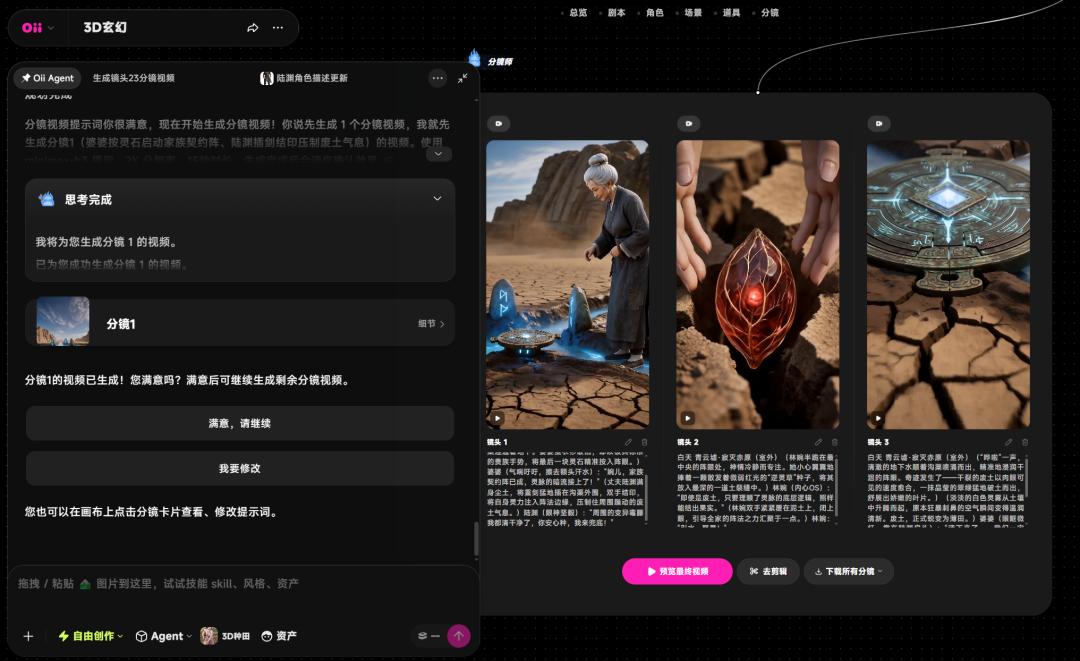Click the chat panel vertical scrollbar

coord(476,539)
